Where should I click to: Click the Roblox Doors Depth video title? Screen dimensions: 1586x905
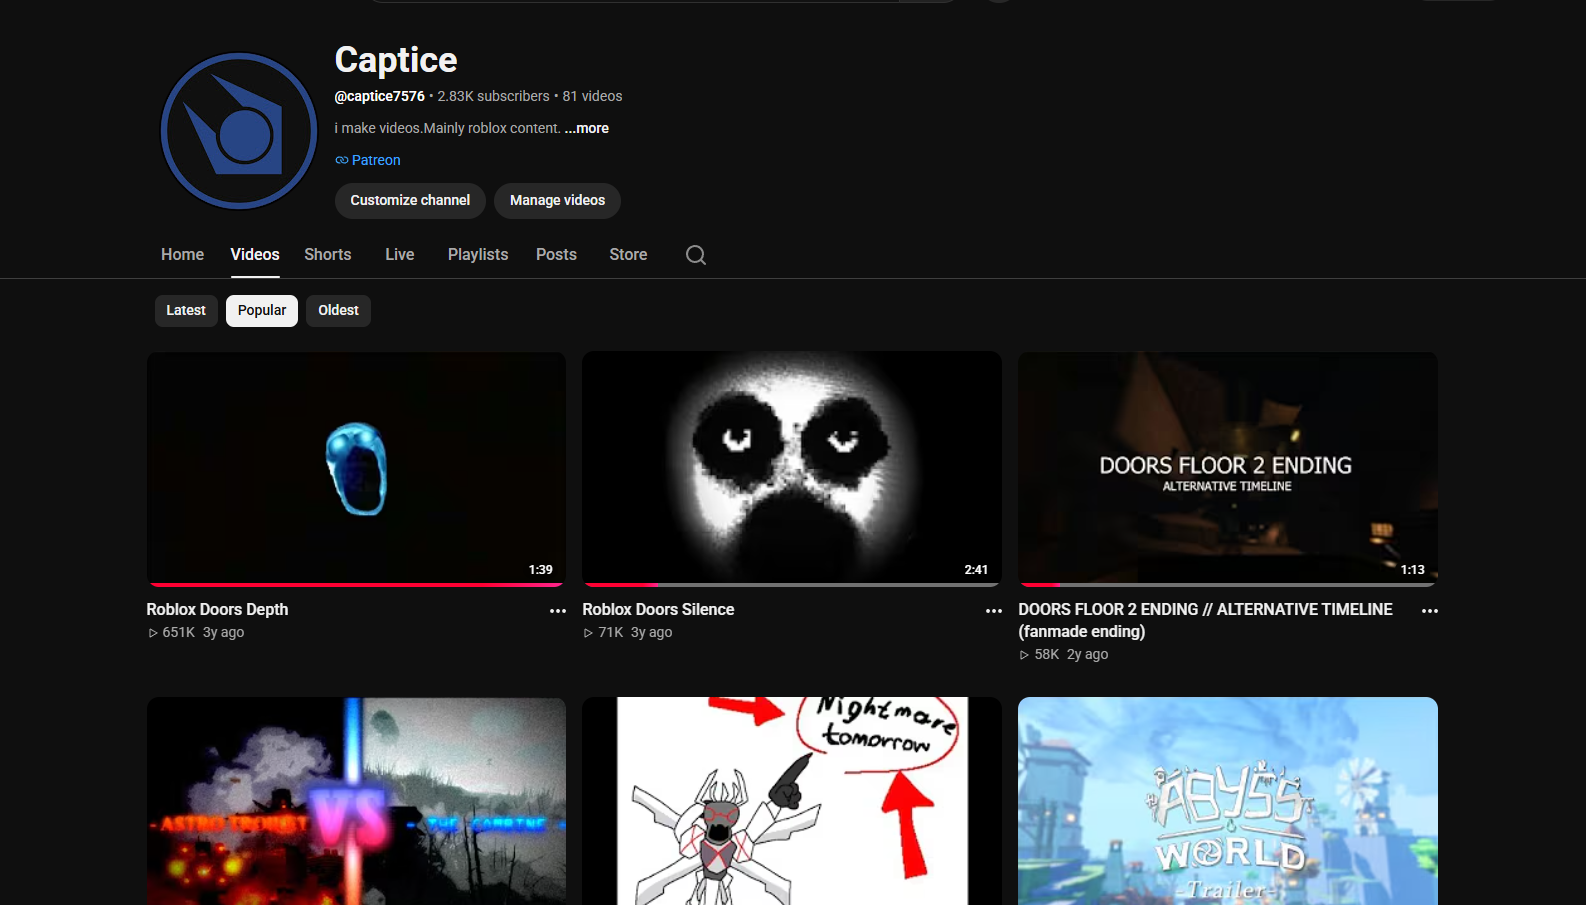coord(217,610)
